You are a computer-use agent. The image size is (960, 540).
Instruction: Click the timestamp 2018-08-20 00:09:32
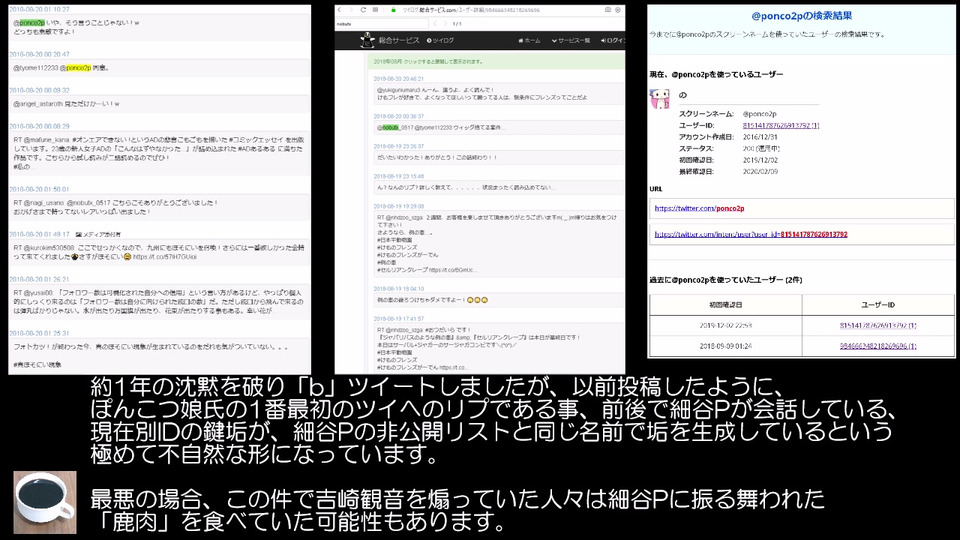[x=39, y=90]
